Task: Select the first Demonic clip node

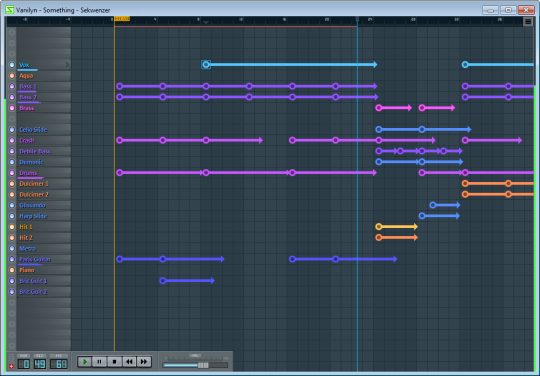Action: point(378,162)
